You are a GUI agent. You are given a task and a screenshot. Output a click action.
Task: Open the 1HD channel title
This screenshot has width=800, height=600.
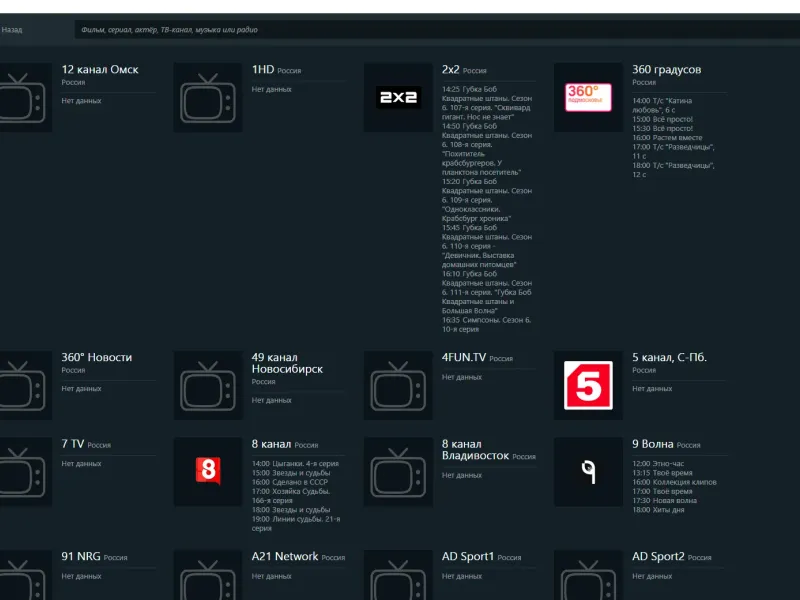tap(263, 69)
